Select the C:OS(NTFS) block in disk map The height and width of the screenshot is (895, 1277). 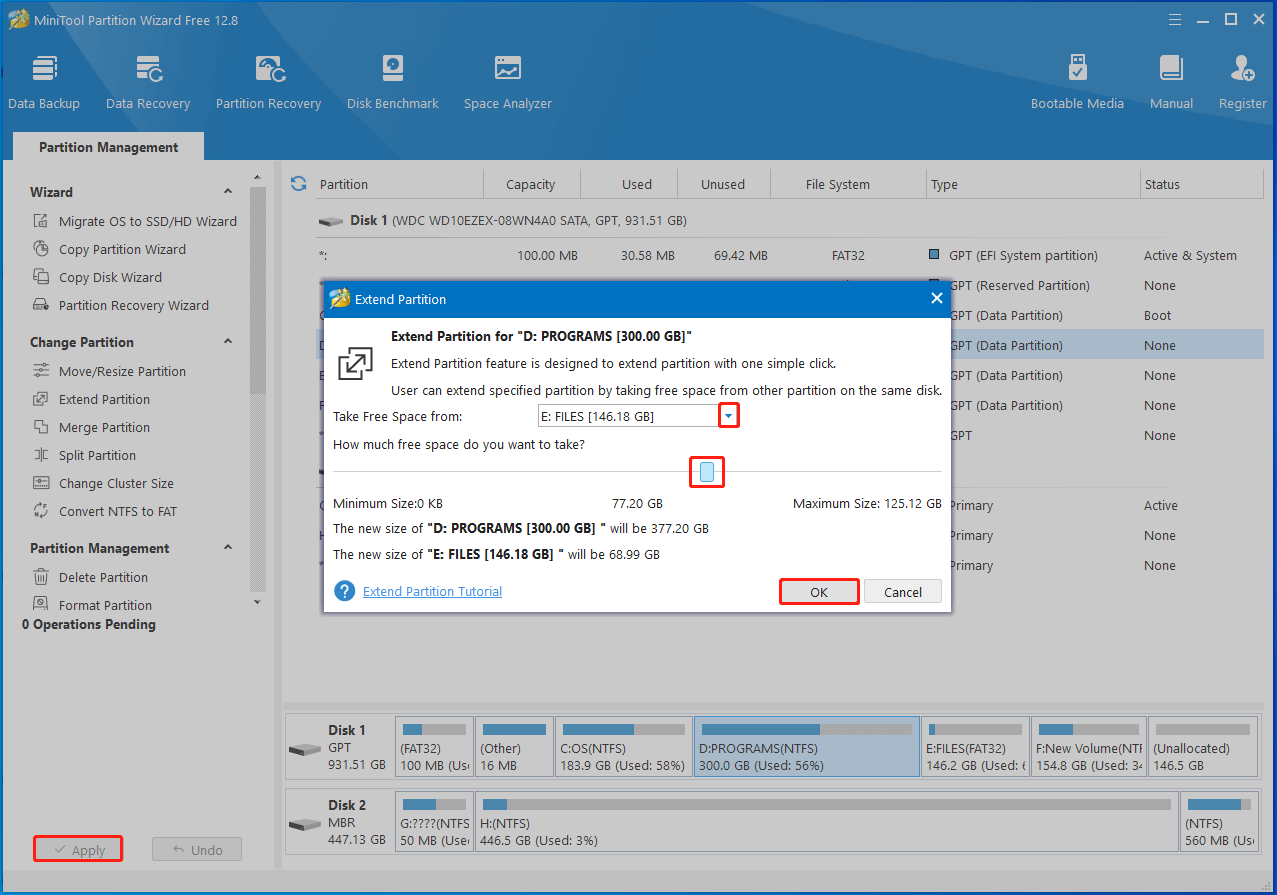click(x=622, y=747)
